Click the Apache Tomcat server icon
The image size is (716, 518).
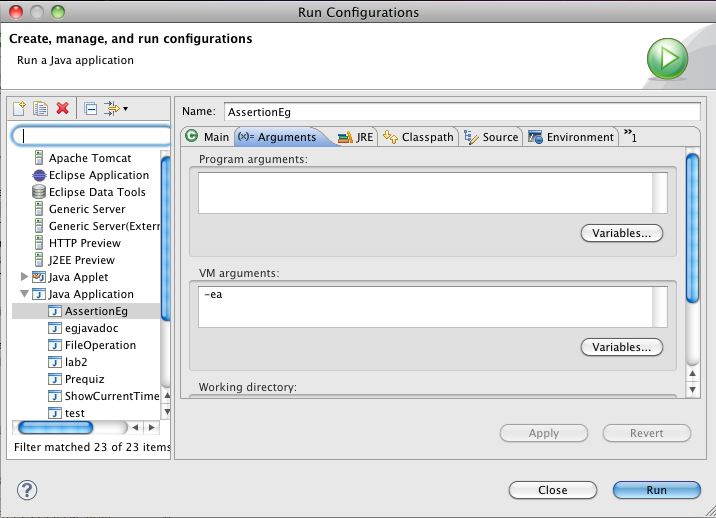pos(39,158)
